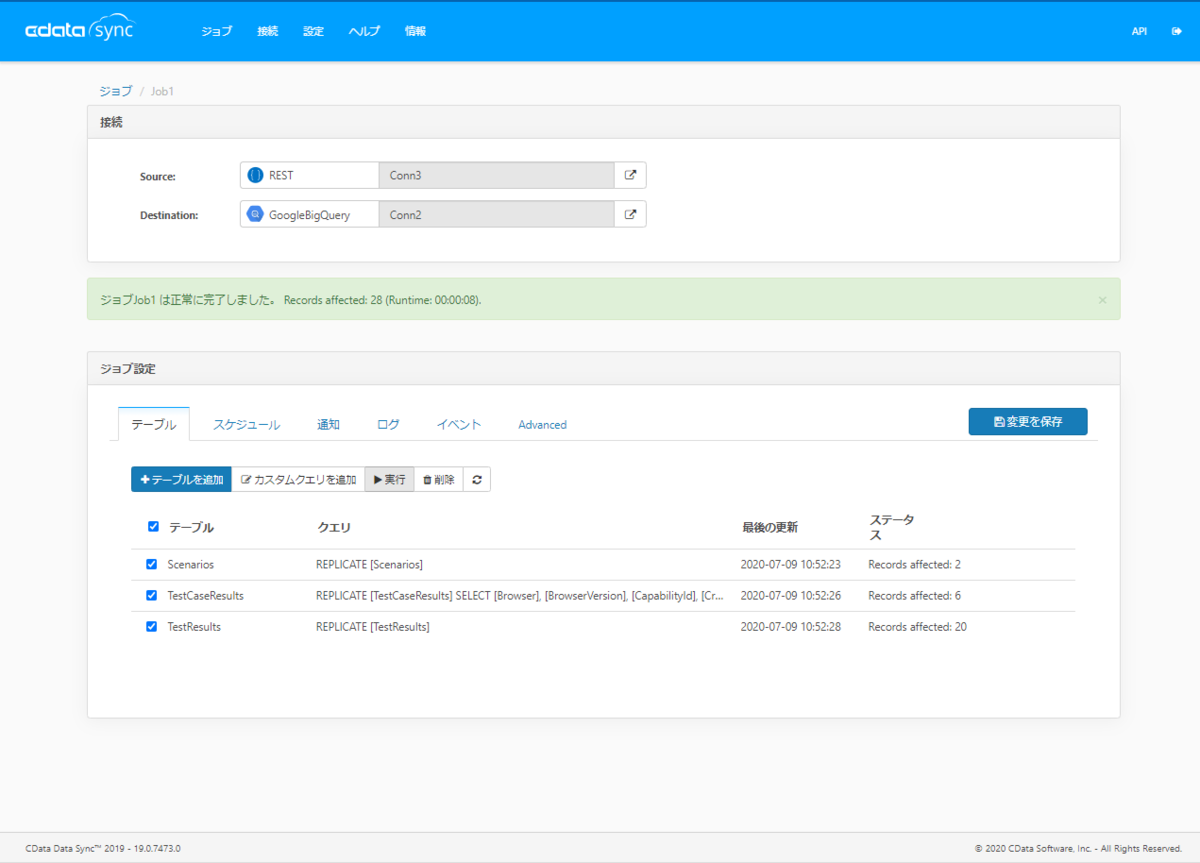Toggle the select-all tables checkbox
1200x863 pixels.
(x=153, y=527)
